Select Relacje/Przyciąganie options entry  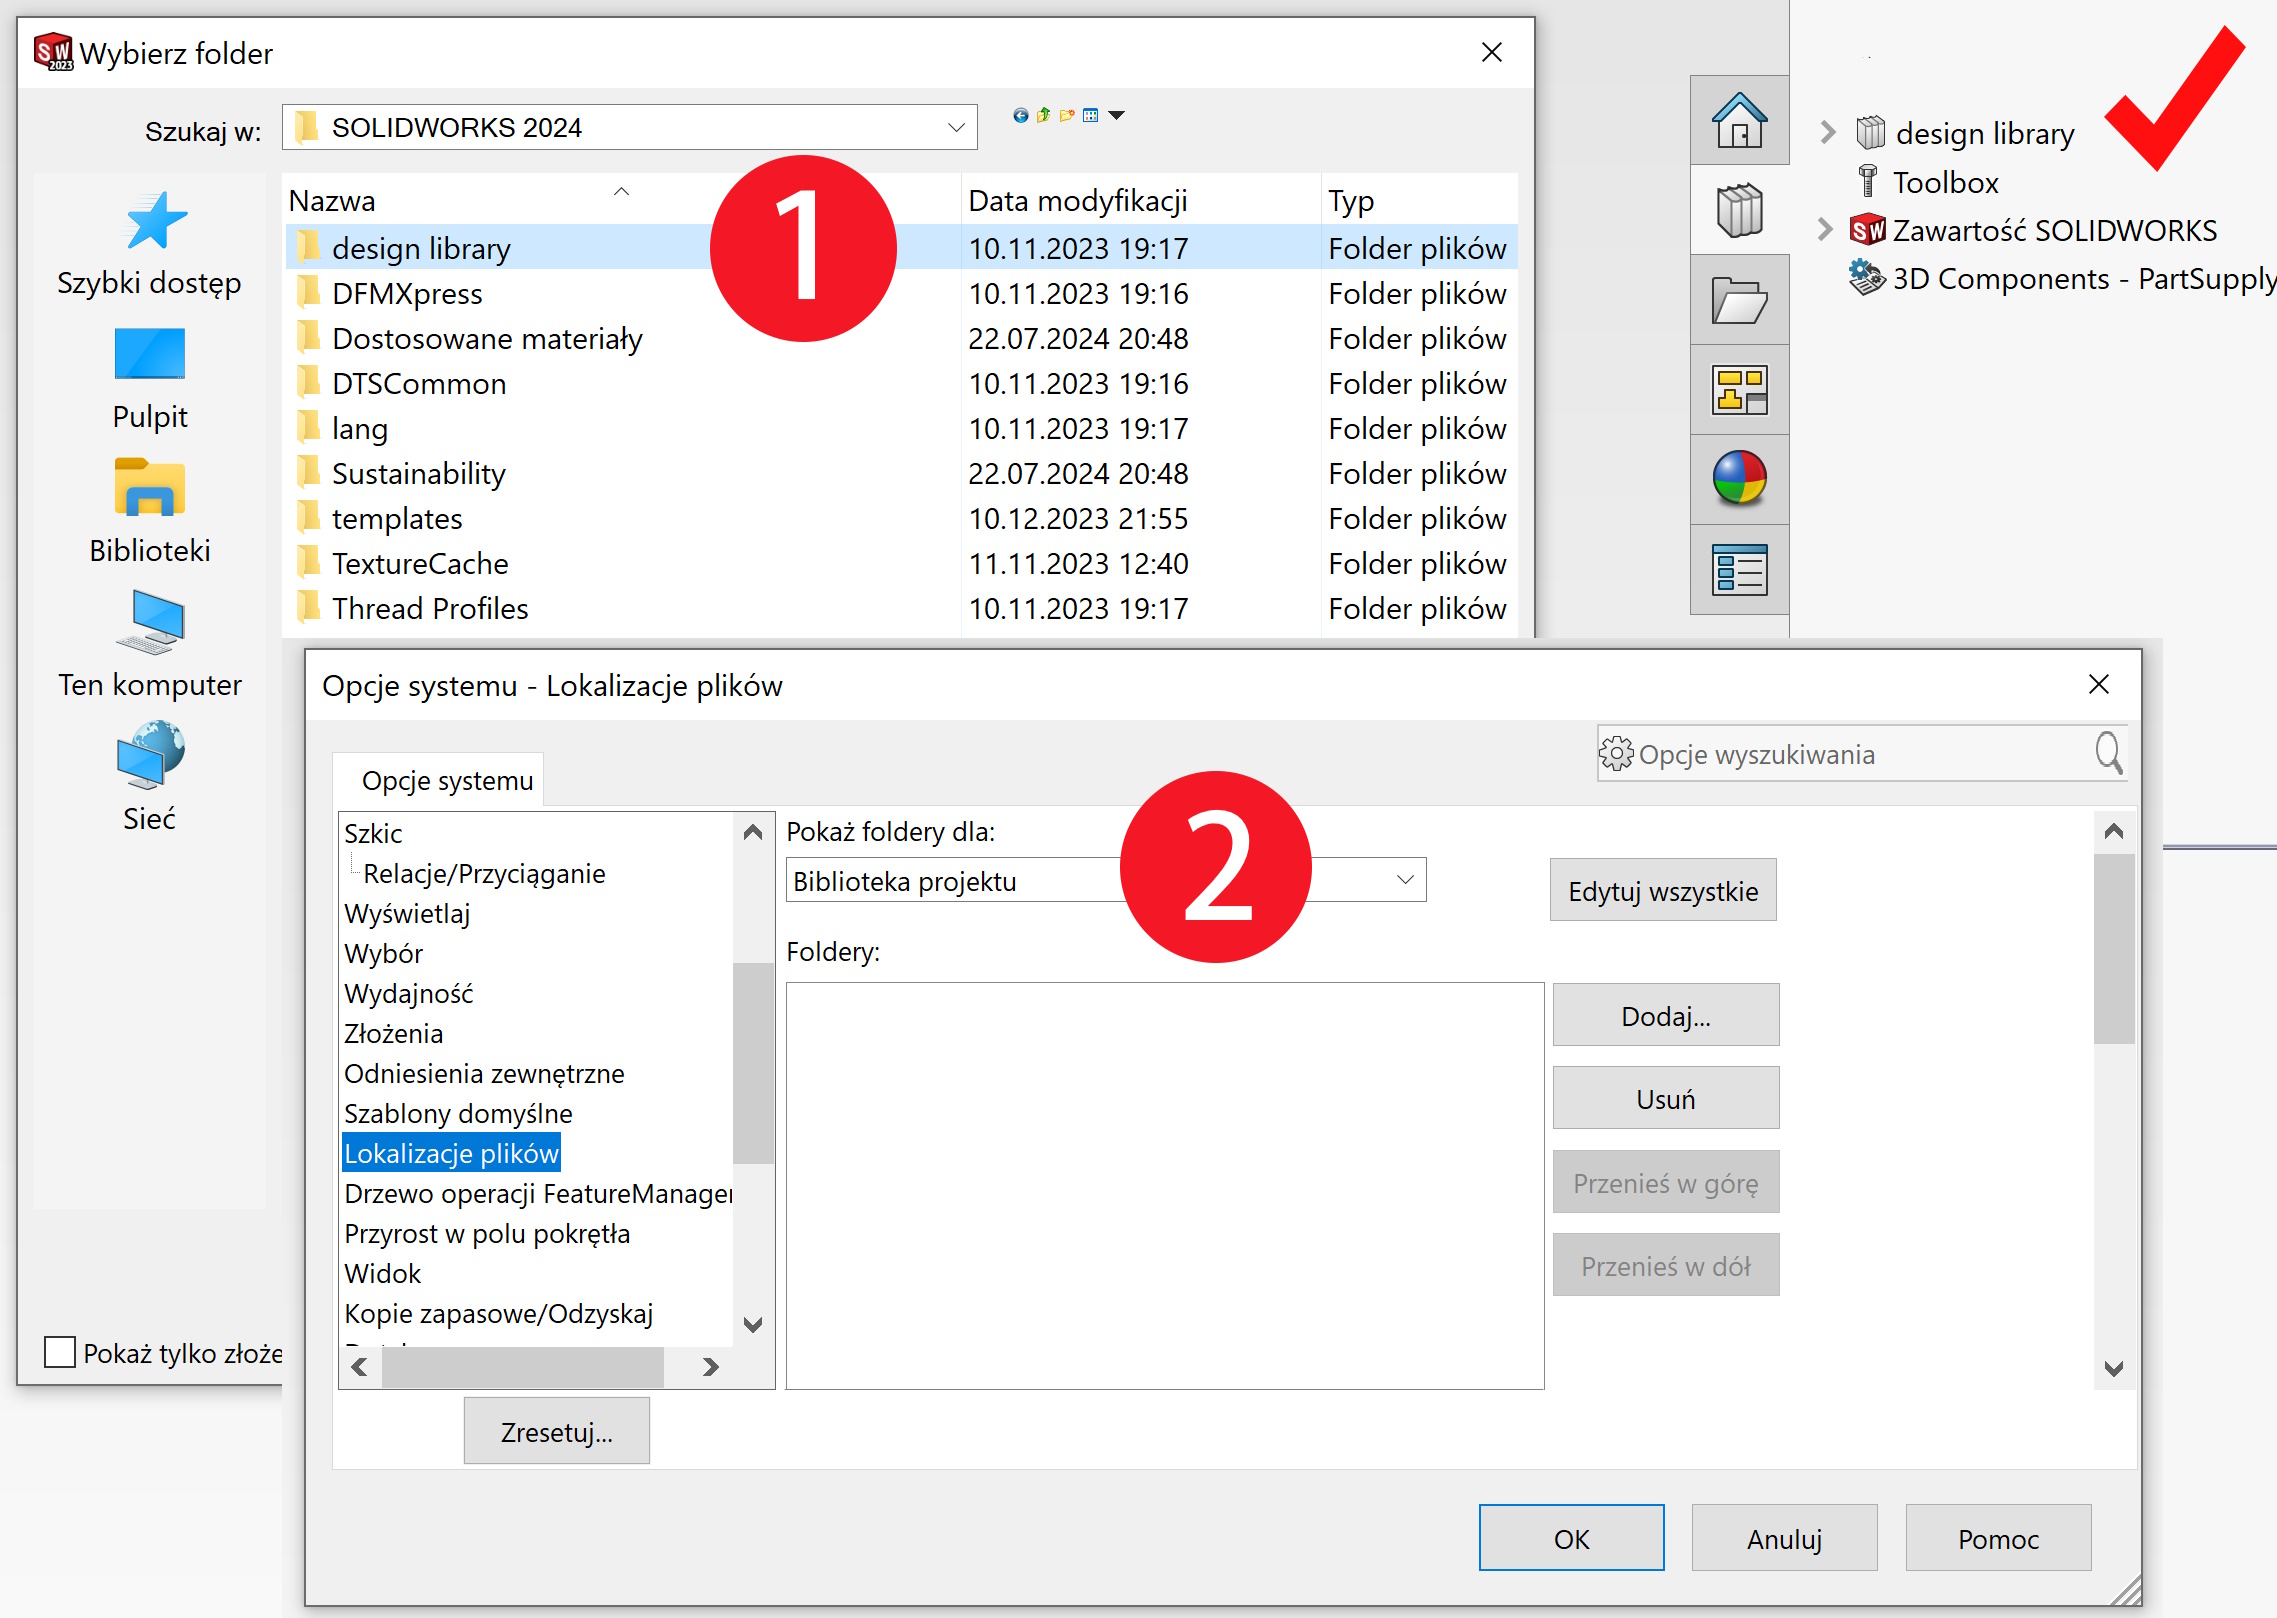pyautogui.click(x=484, y=873)
